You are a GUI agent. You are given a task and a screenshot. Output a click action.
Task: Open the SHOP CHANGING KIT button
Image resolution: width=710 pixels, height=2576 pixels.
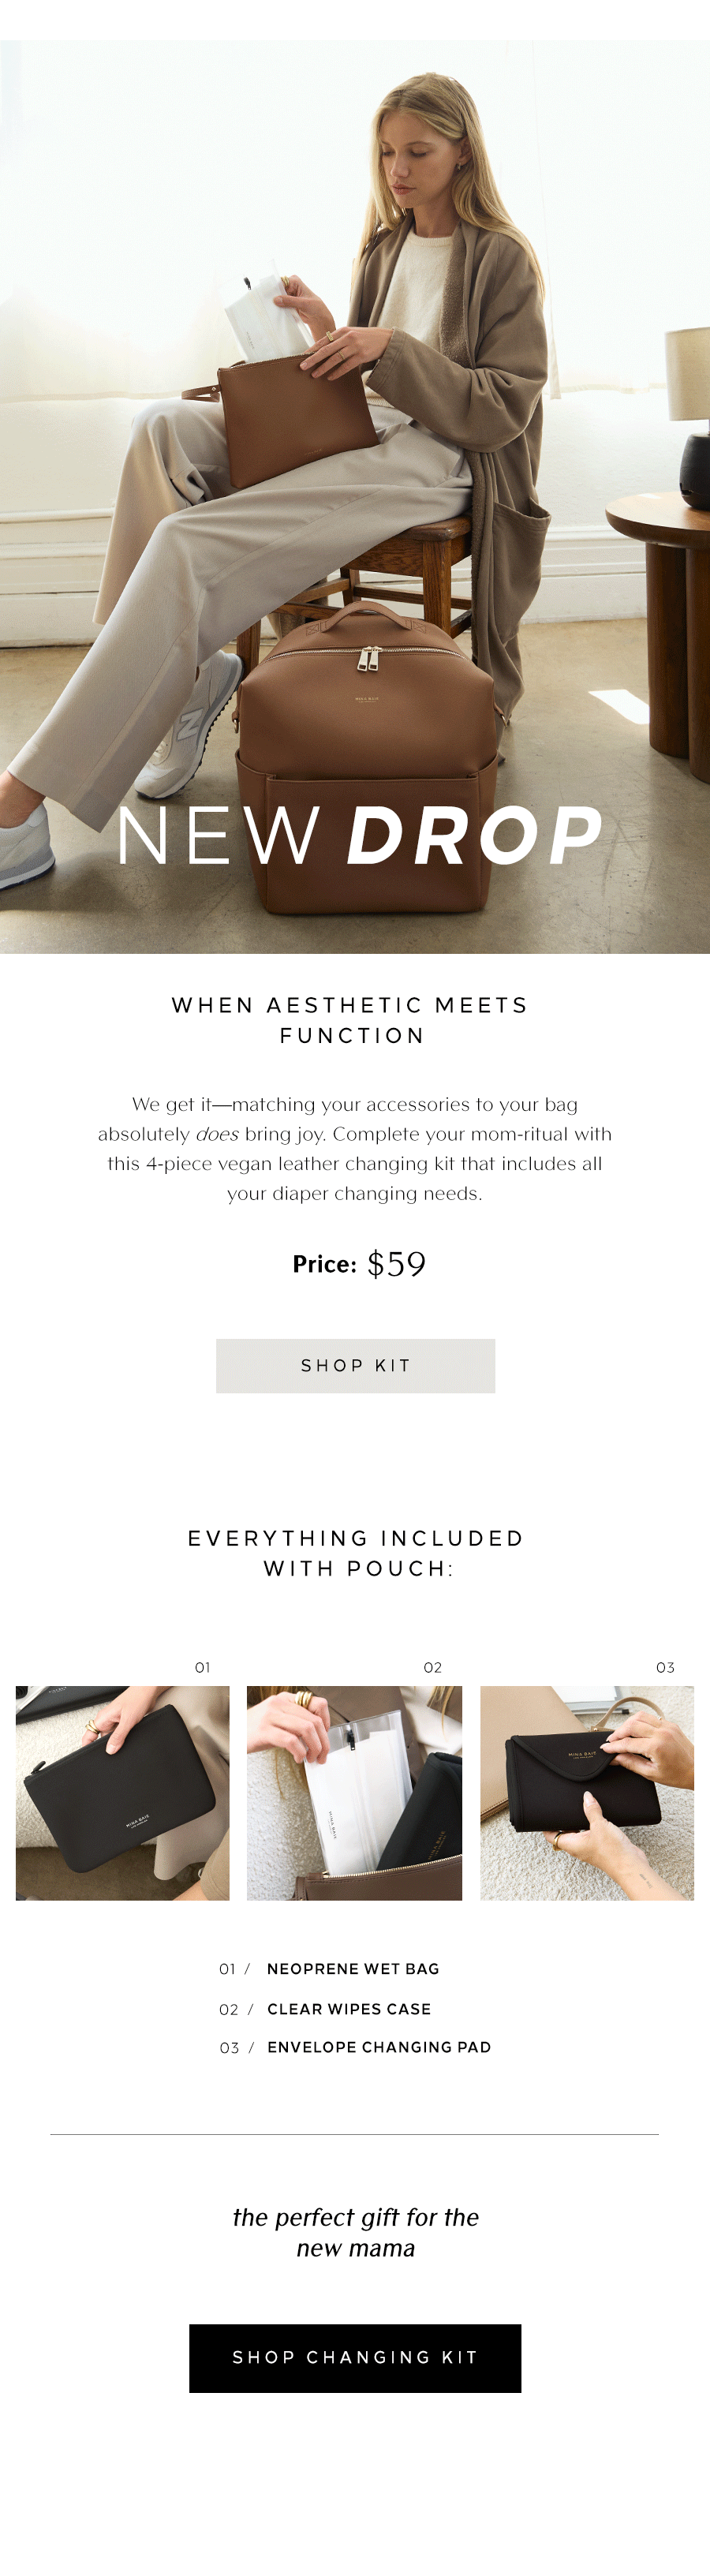point(355,2357)
